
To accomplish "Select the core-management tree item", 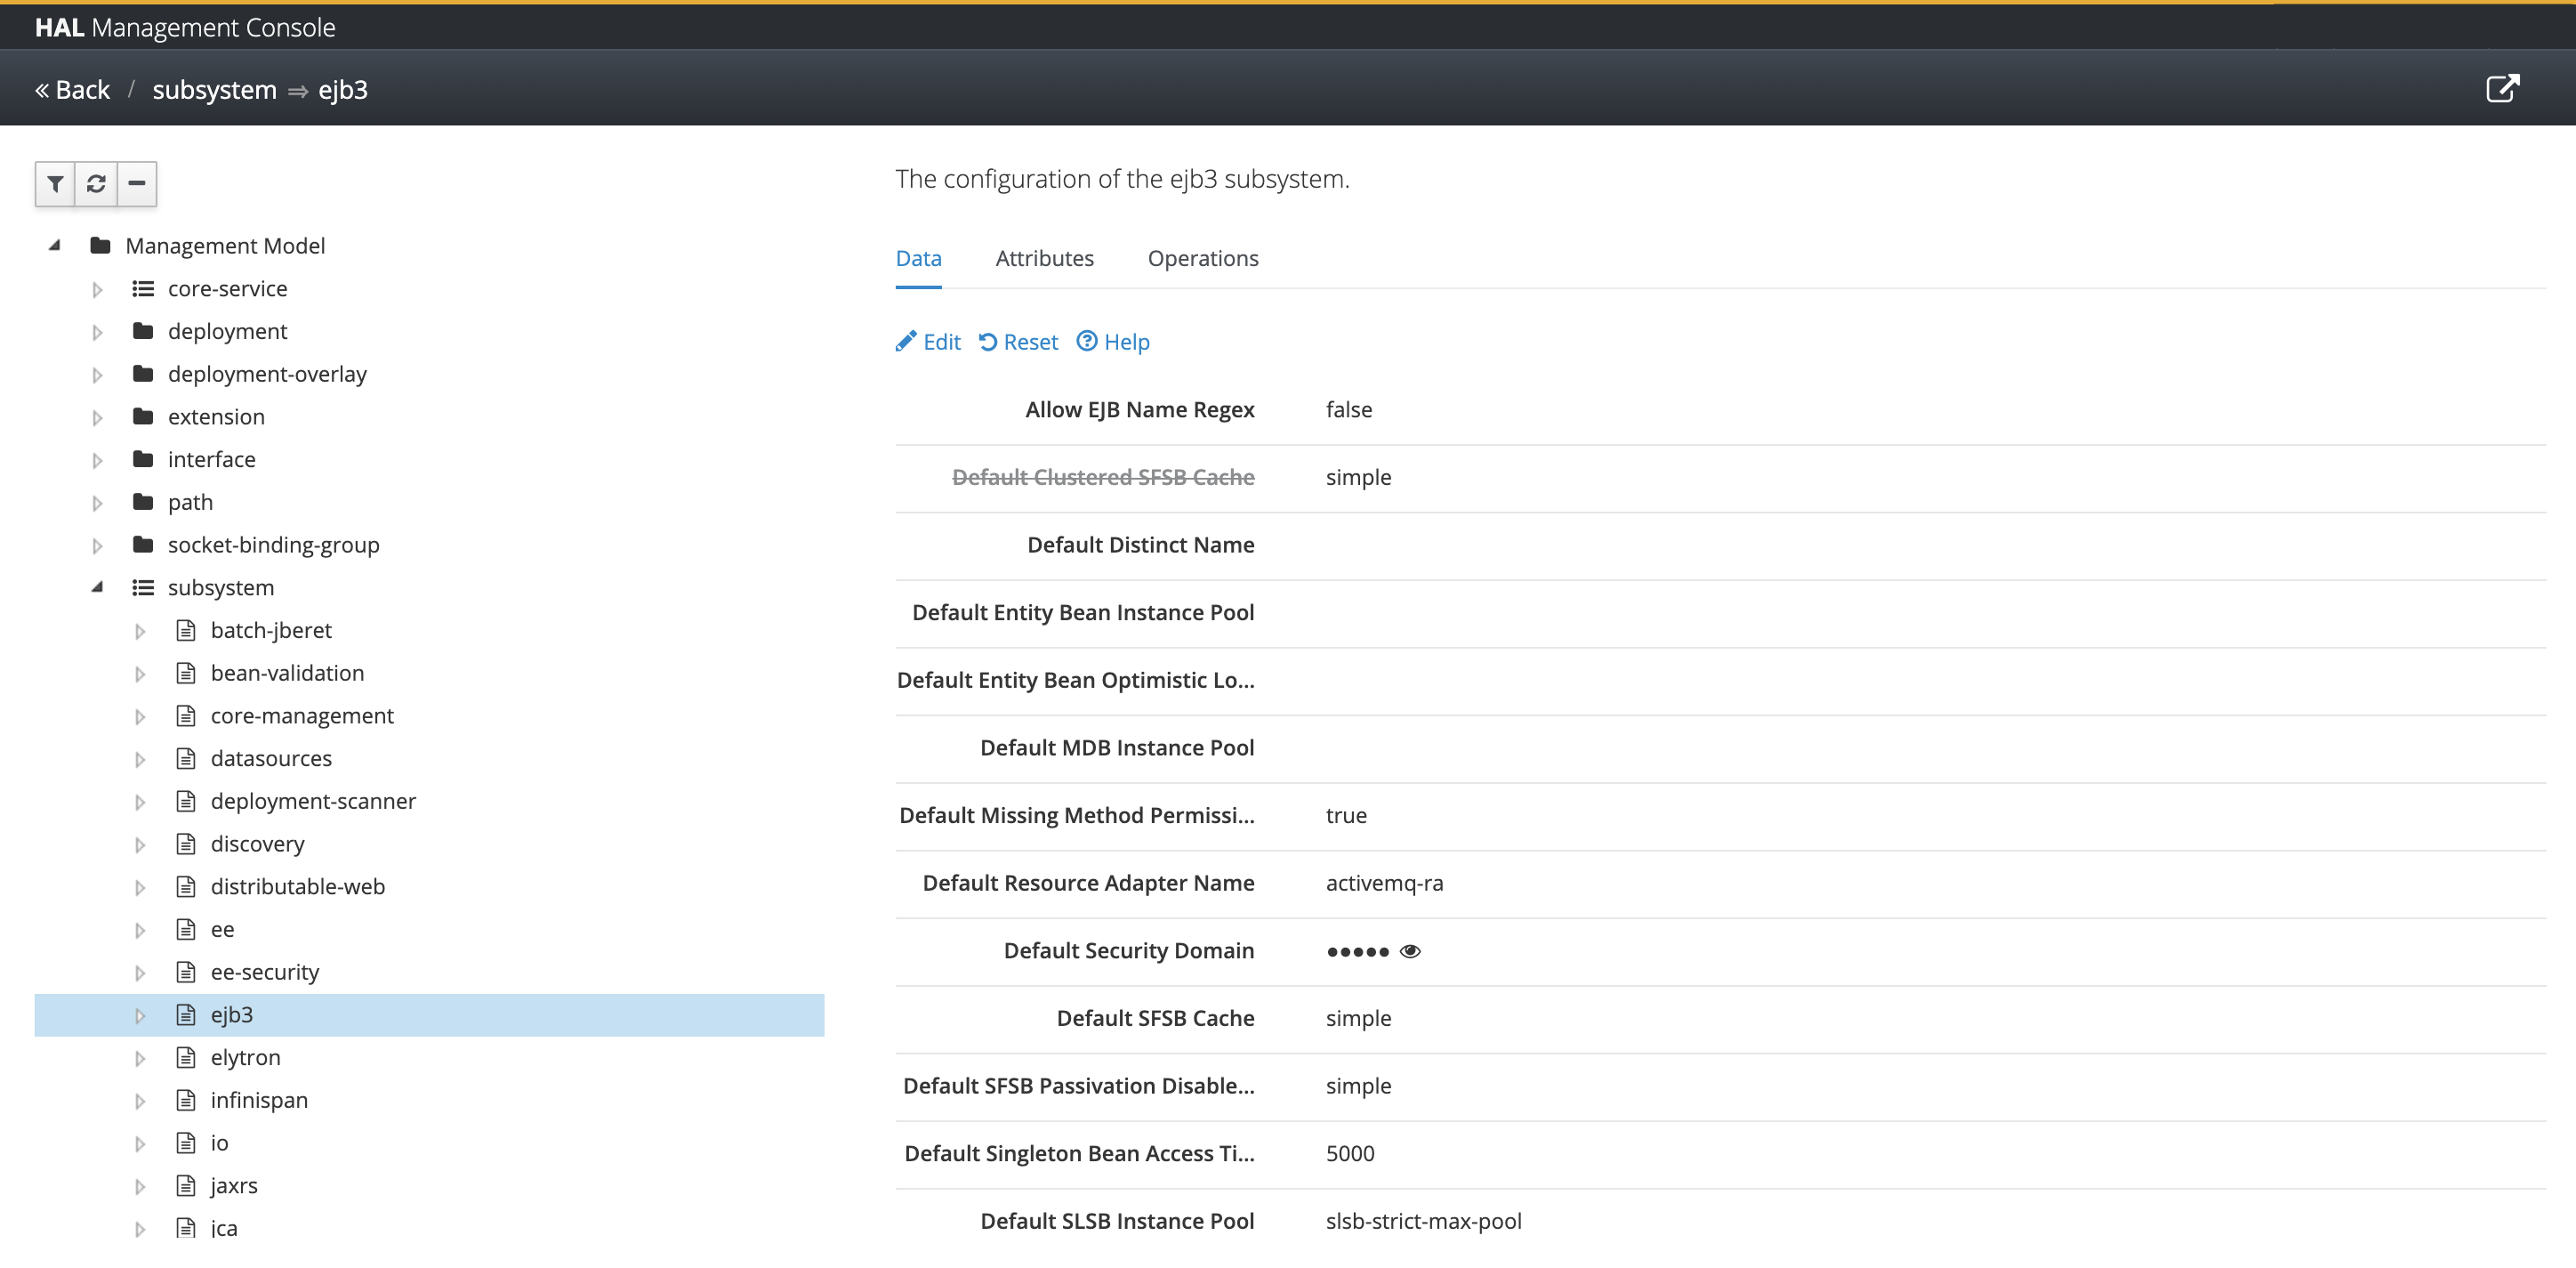I will click(x=302, y=716).
